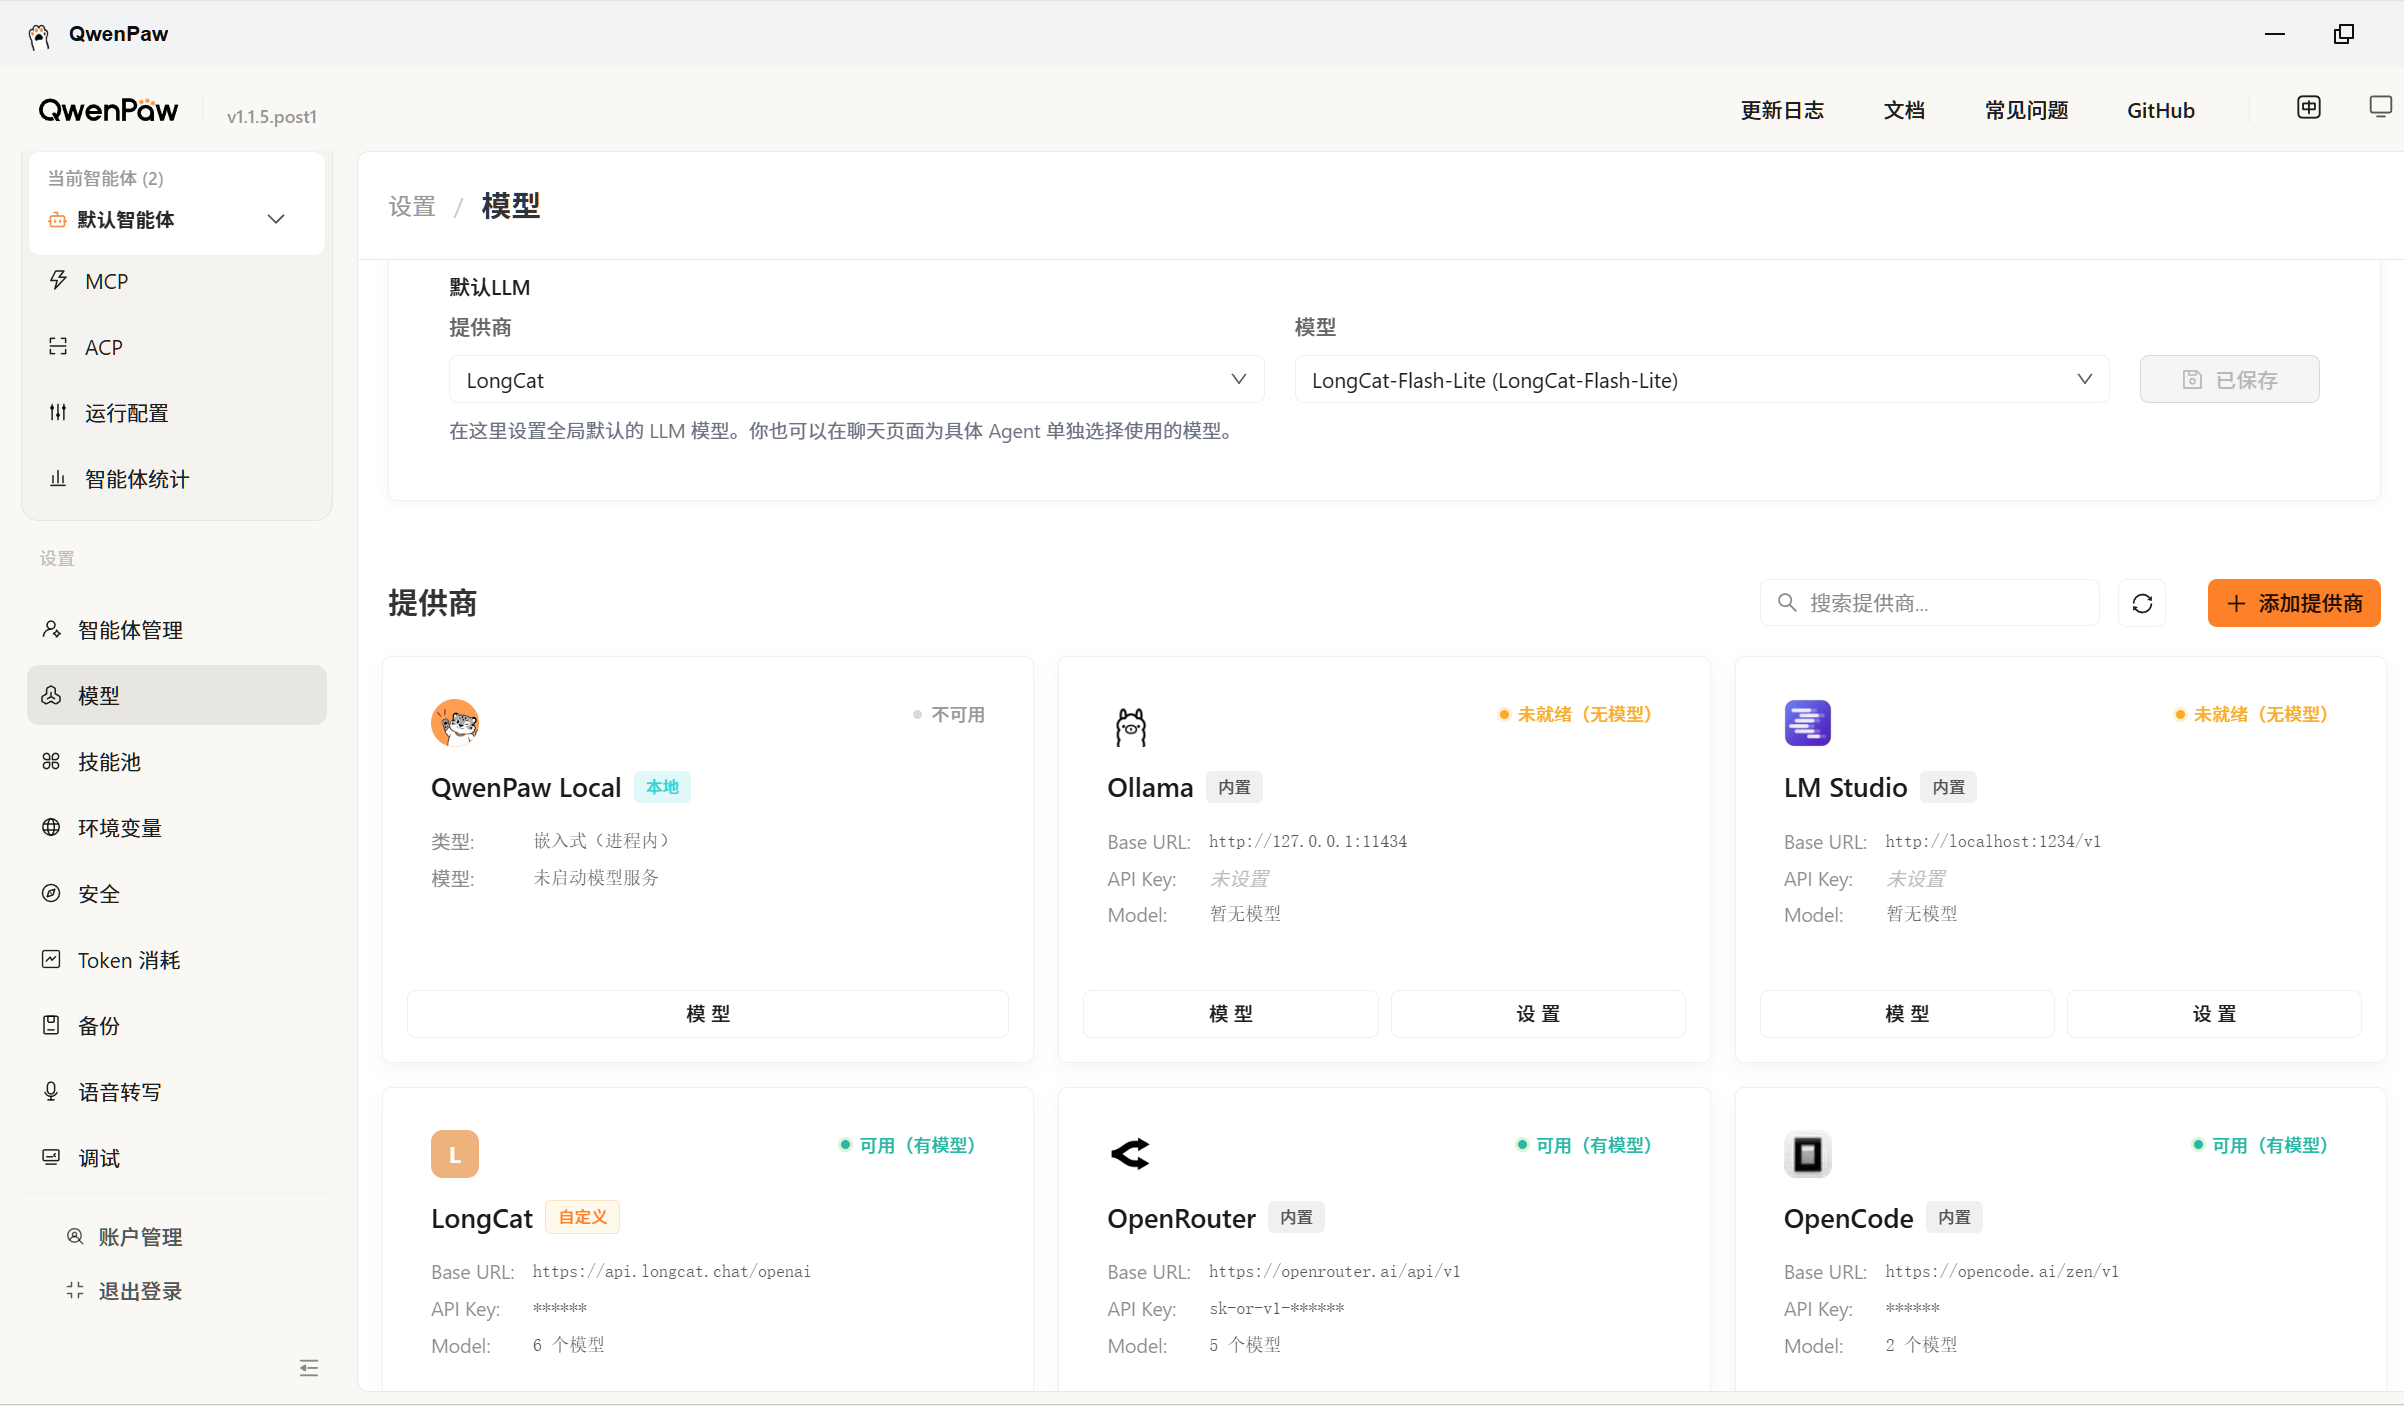Viewport: 2404px width, 1406px height.
Task: Click the 智能体管理 person icon
Action: point(51,629)
